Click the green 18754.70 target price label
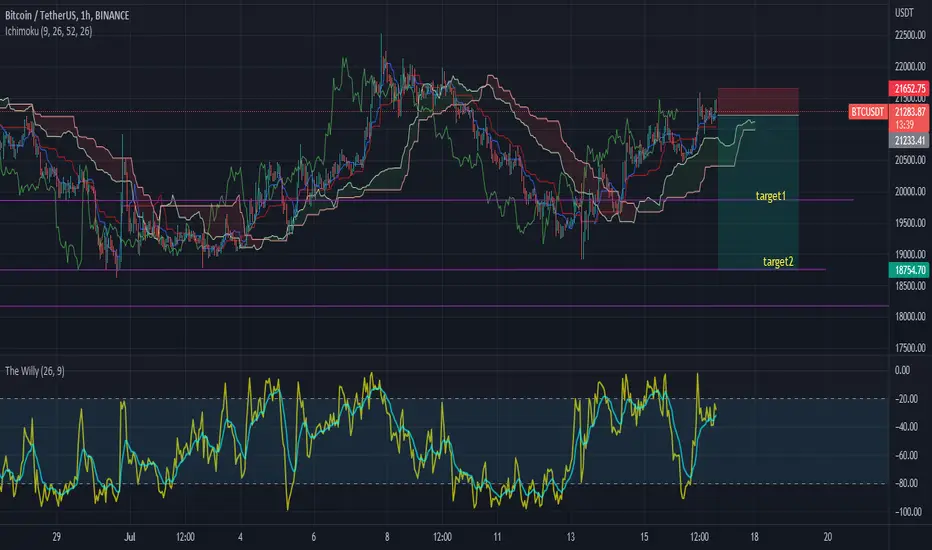This screenshot has width=932, height=550. tap(909, 270)
